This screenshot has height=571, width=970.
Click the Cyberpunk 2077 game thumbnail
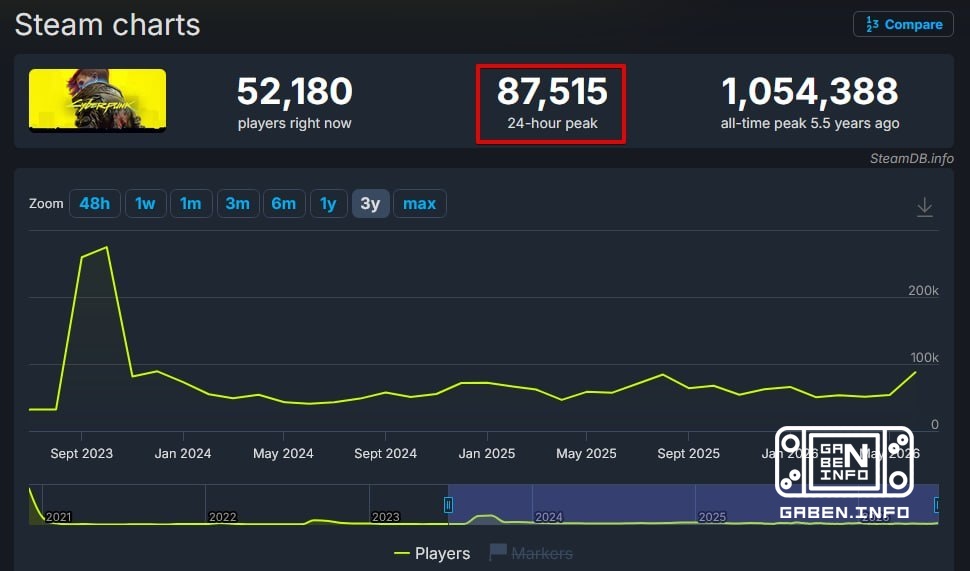[97, 100]
